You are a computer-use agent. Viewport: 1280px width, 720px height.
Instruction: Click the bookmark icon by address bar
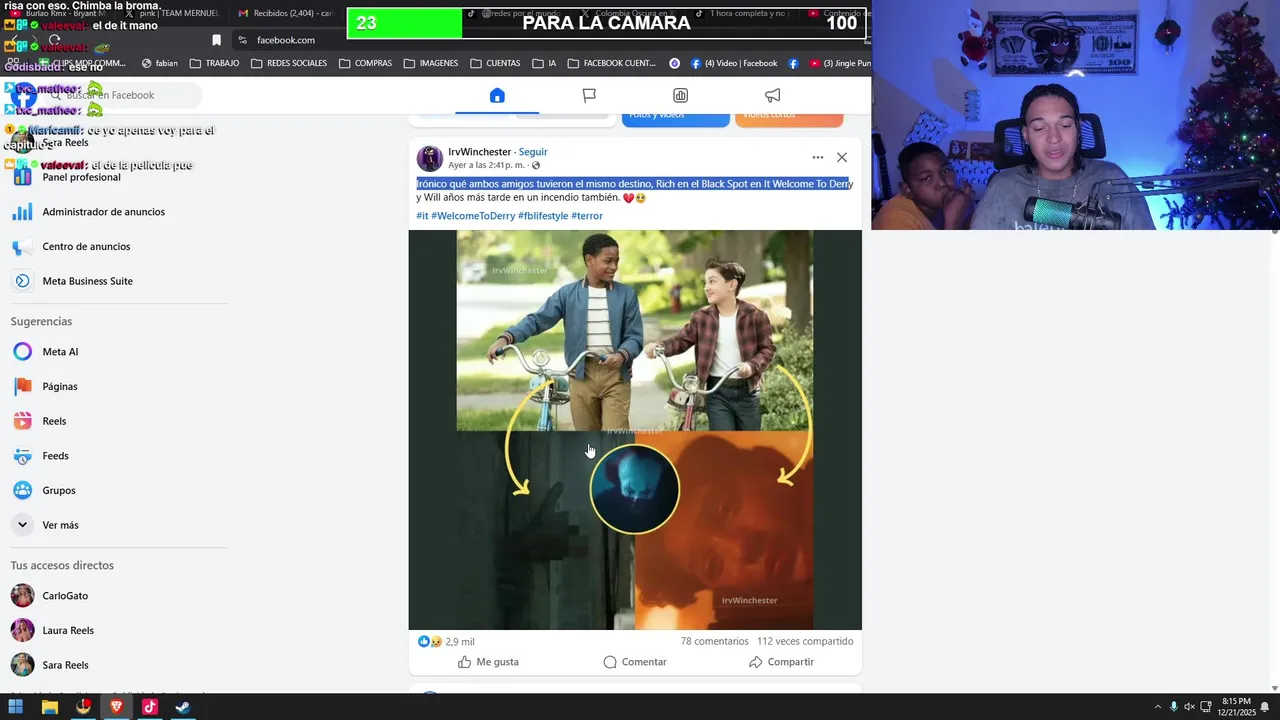click(216, 40)
